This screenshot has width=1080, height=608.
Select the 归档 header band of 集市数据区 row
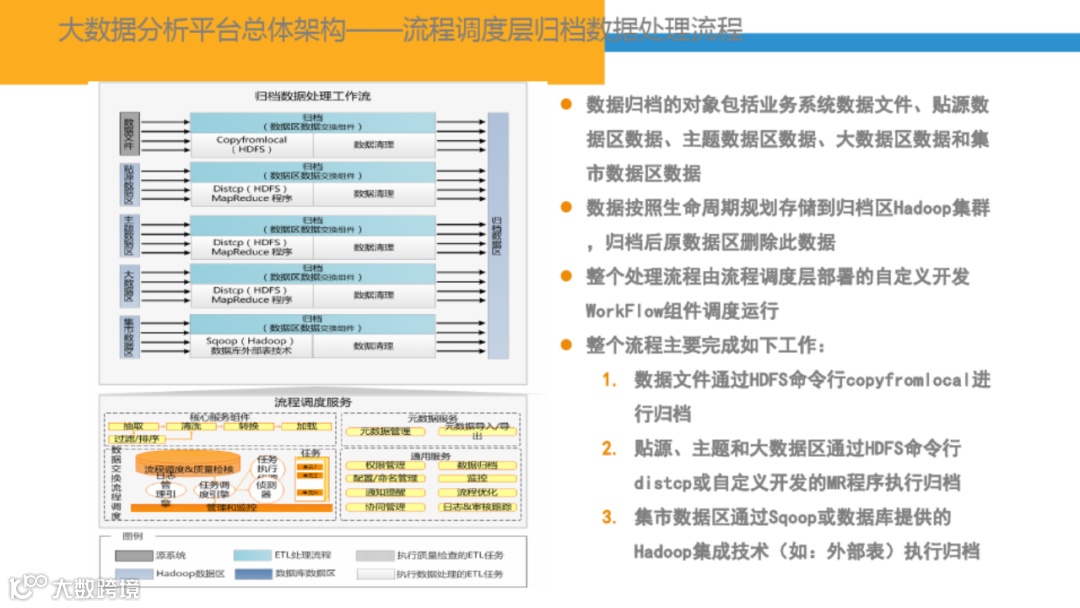(x=313, y=324)
